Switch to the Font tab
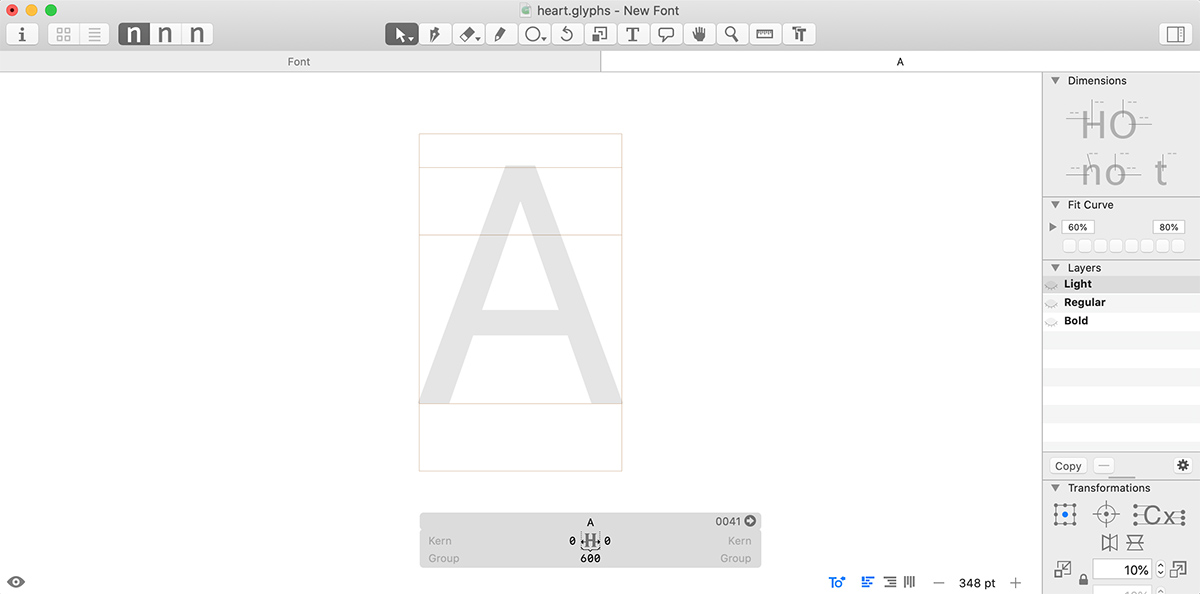 coord(299,62)
